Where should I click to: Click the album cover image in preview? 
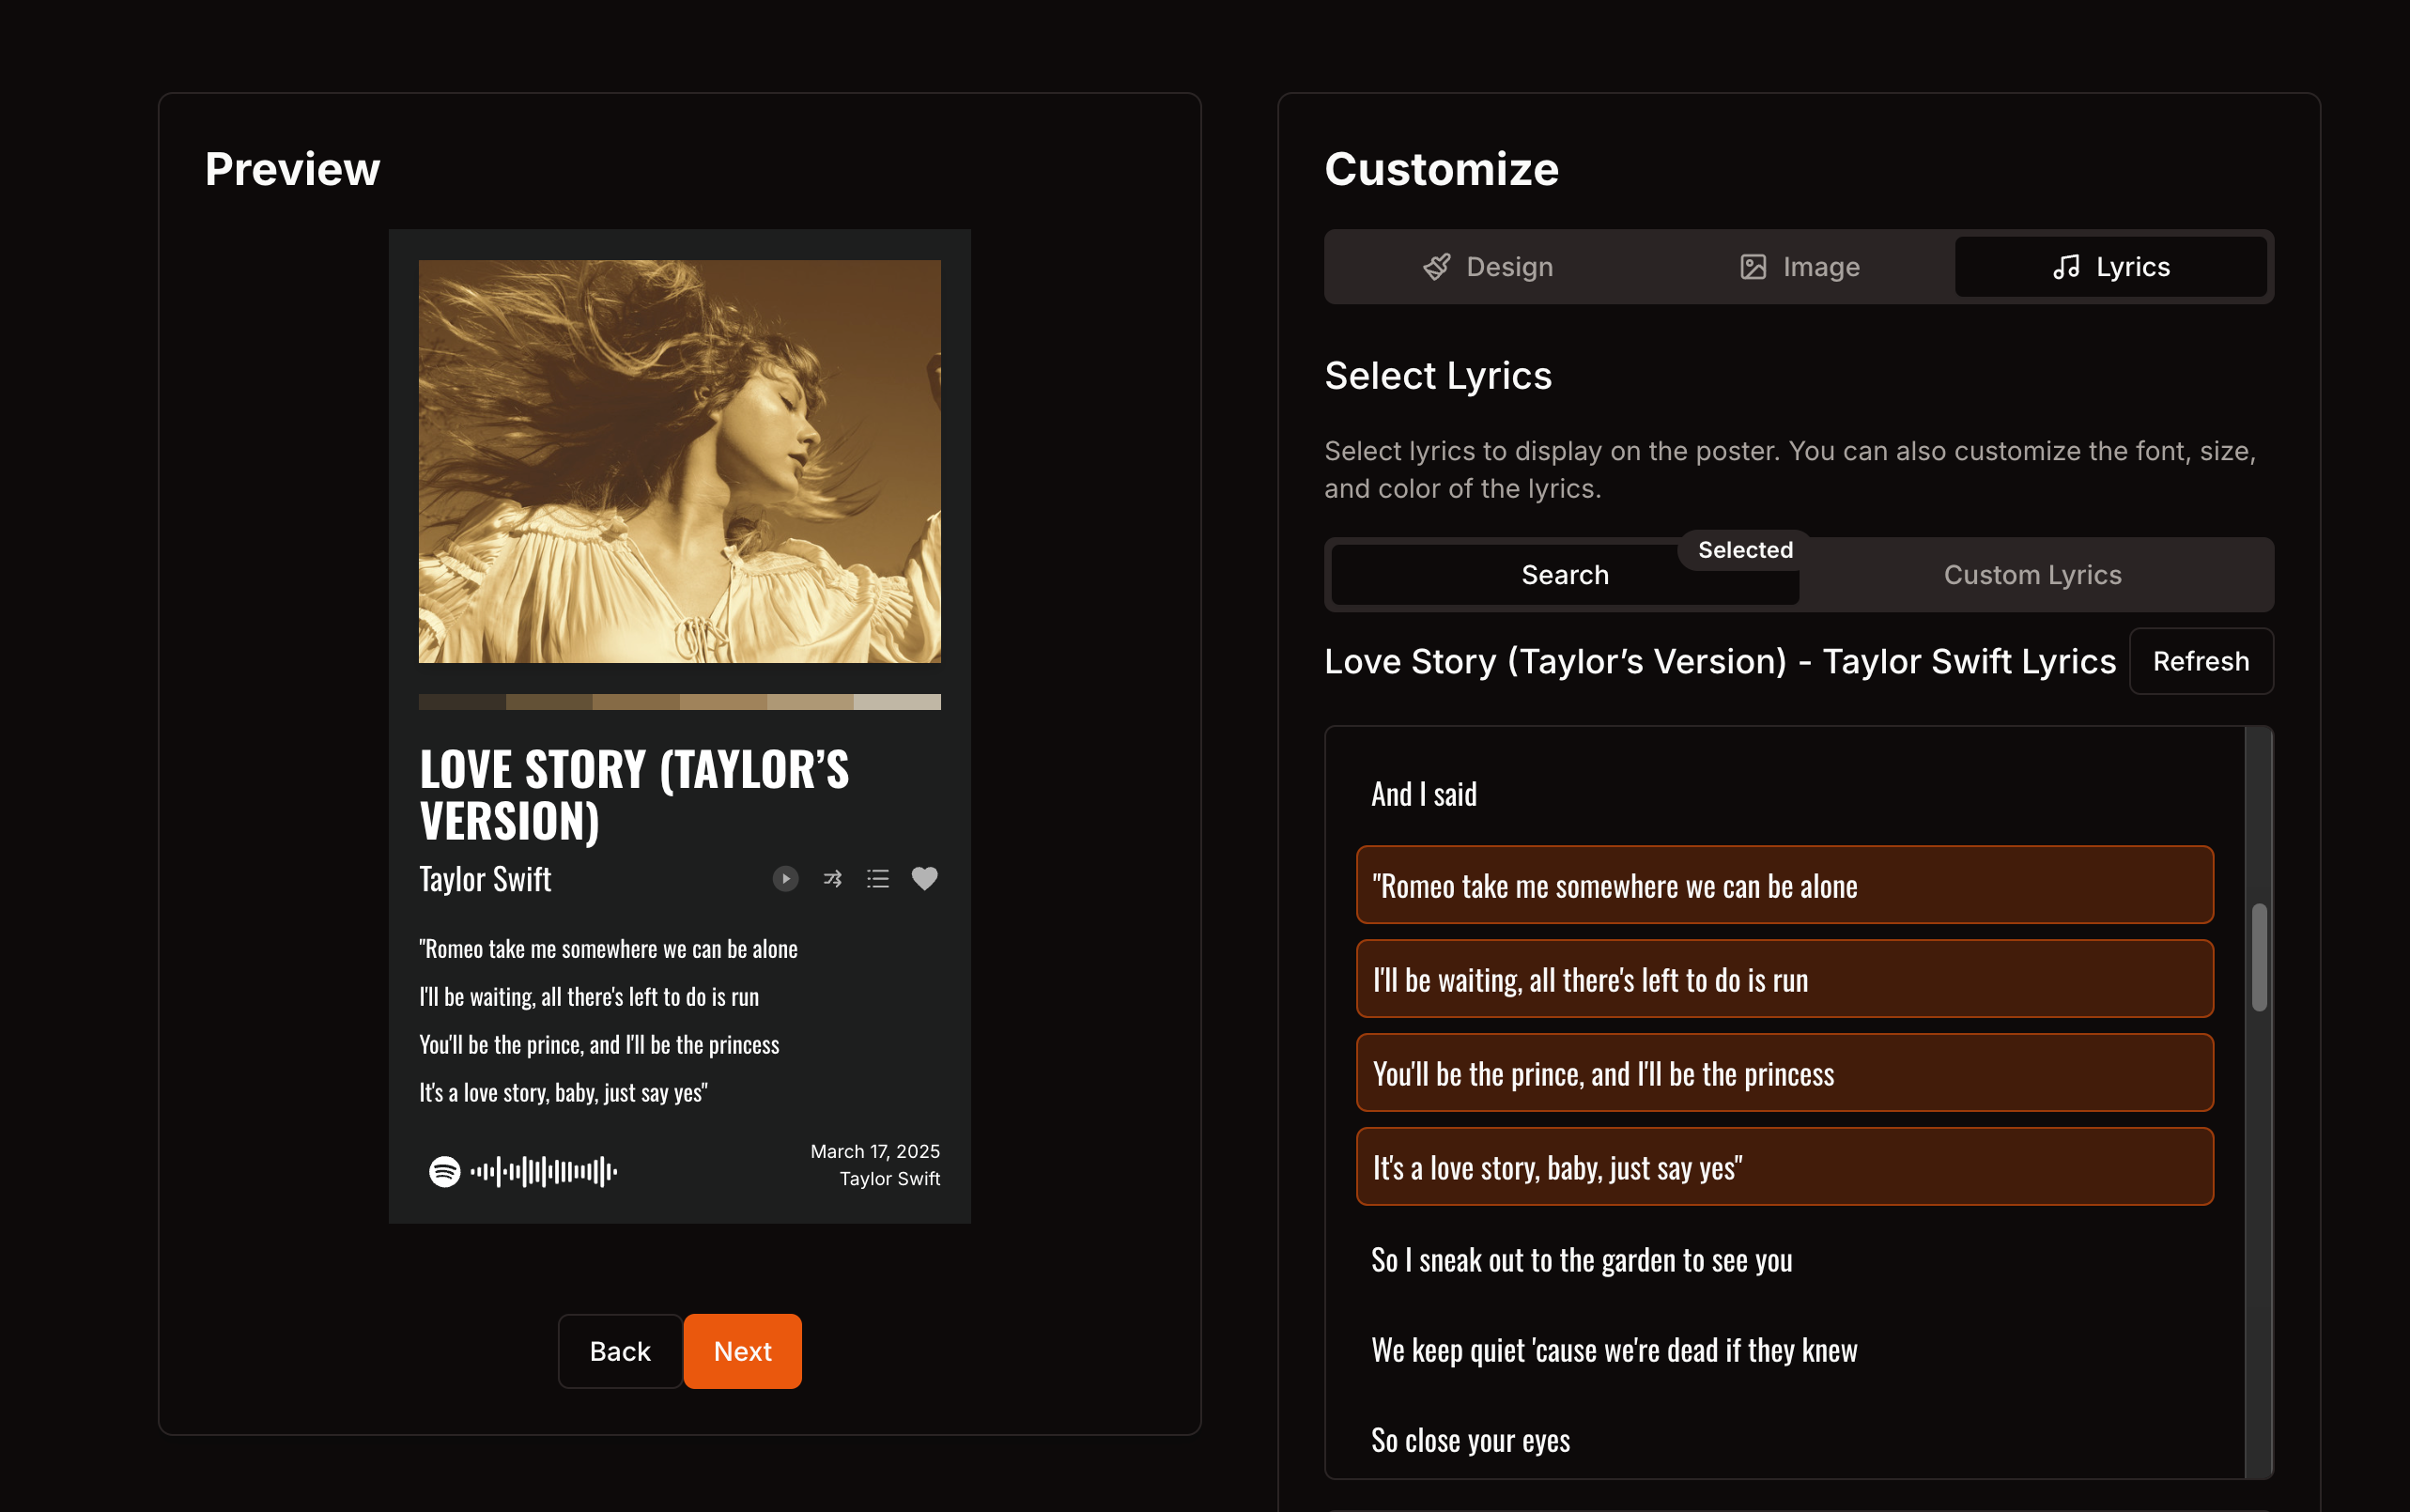pyautogui.click(x=679, y=461)
